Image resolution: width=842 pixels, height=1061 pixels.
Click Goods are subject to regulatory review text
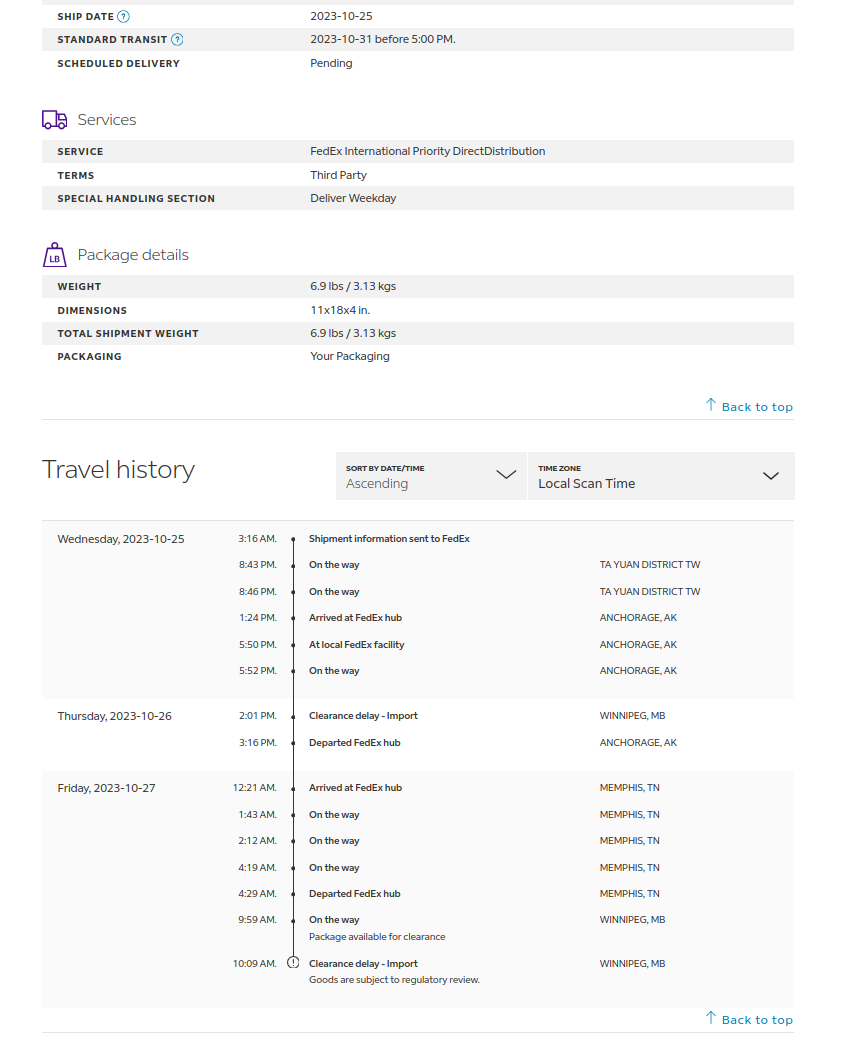coord(394,980)
